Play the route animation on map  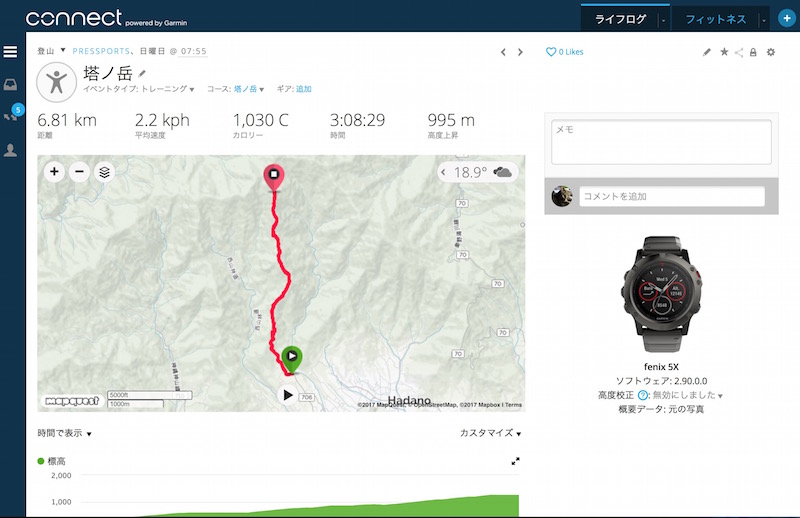tap(288, 395)
